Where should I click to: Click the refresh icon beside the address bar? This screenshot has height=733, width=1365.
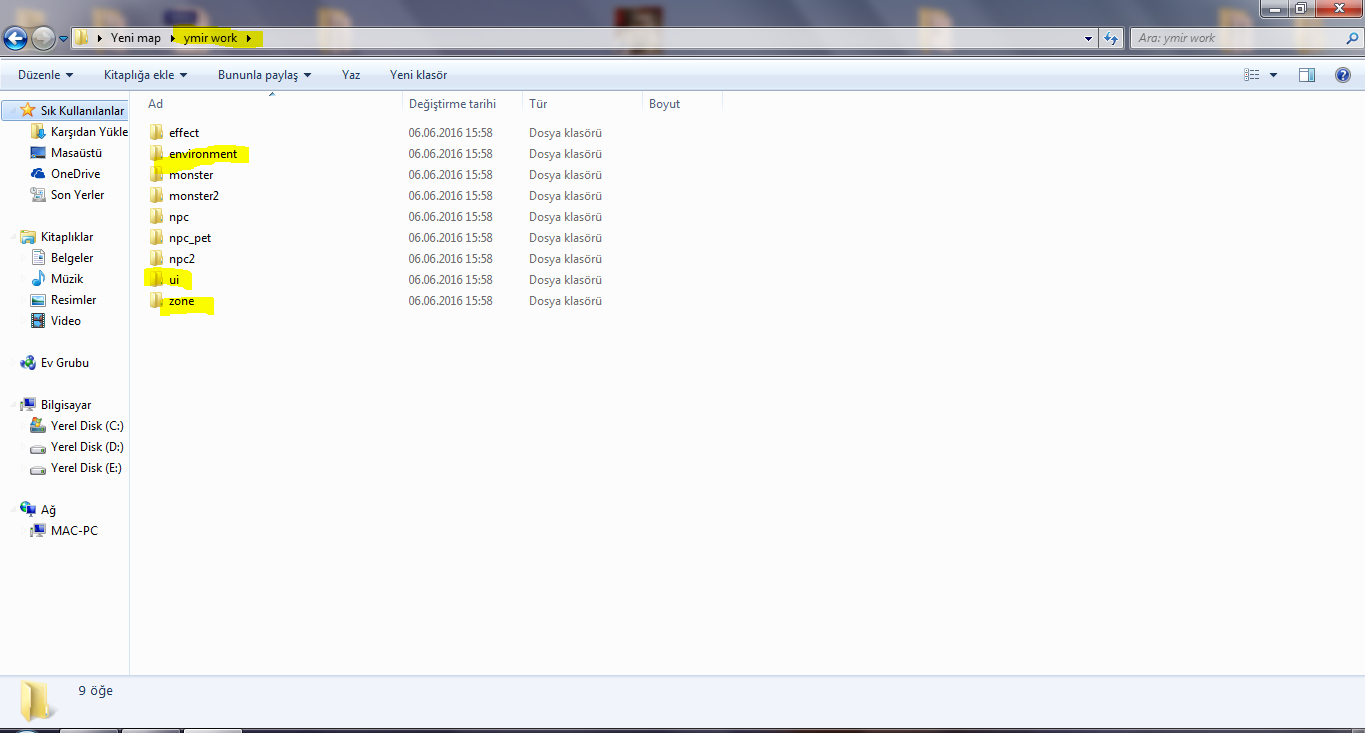click(1112, 38)
